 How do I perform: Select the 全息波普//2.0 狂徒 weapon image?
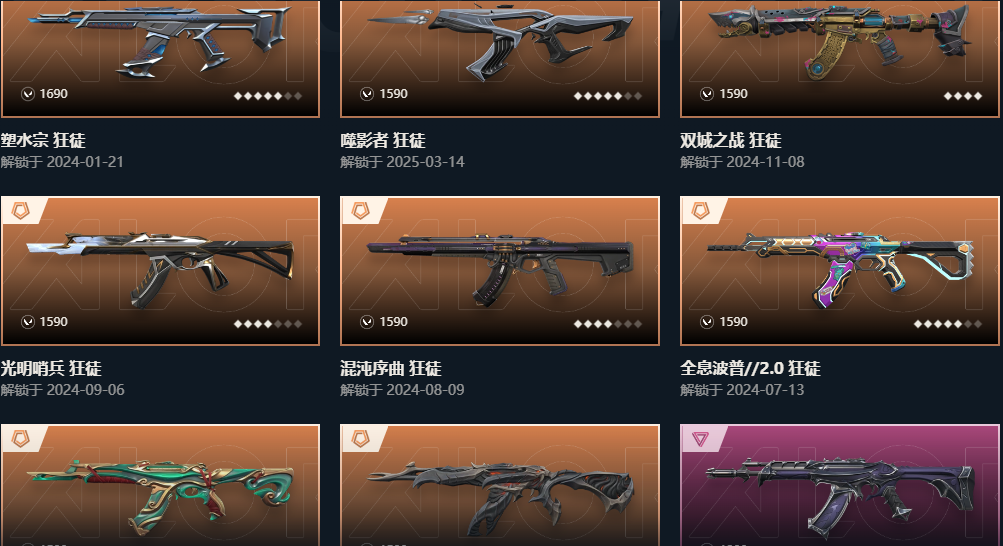click(839, 271)
